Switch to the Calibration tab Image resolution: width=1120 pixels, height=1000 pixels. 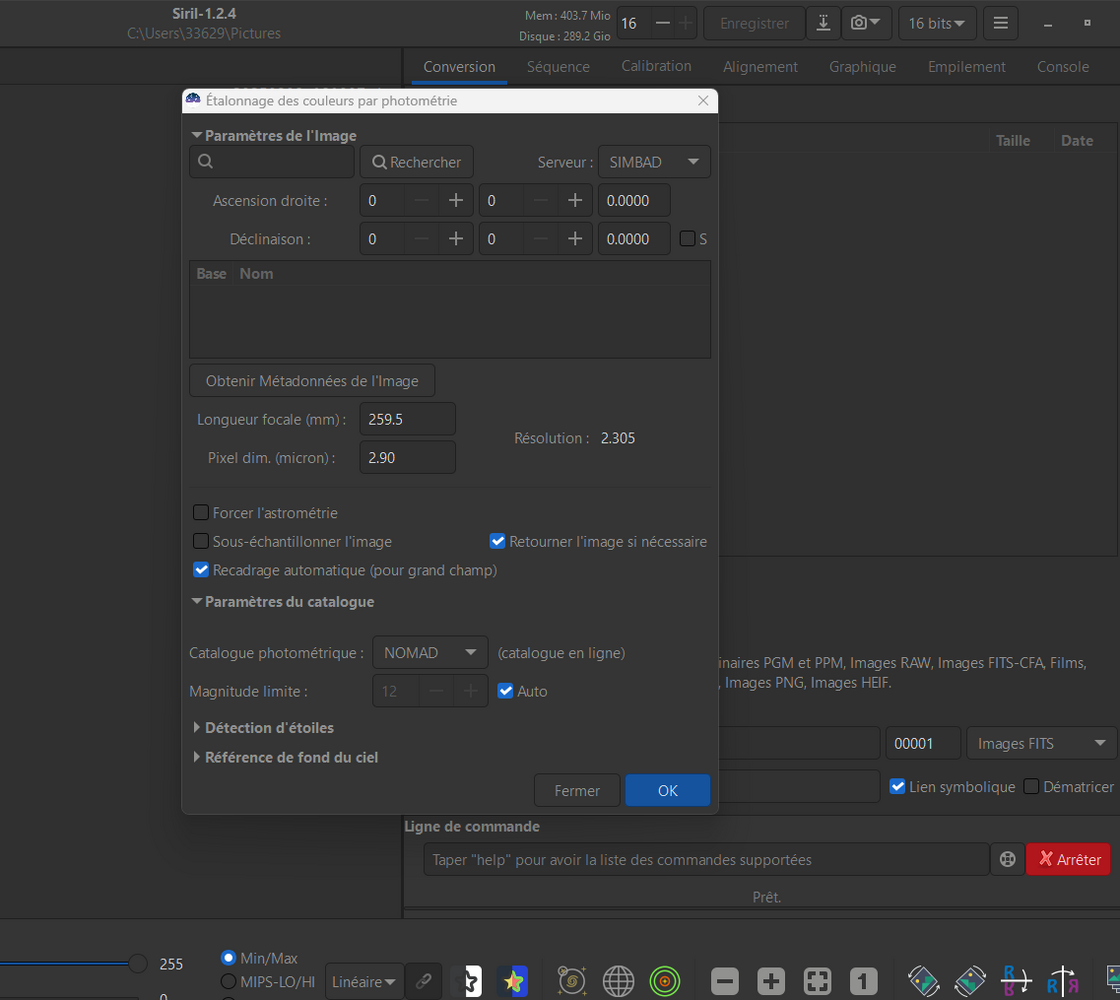point(656,67)
